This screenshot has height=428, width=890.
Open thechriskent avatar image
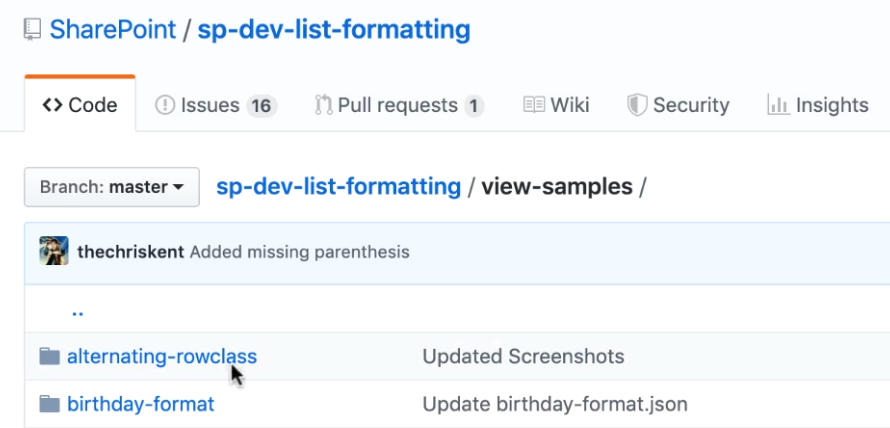(x=54, y=250)
